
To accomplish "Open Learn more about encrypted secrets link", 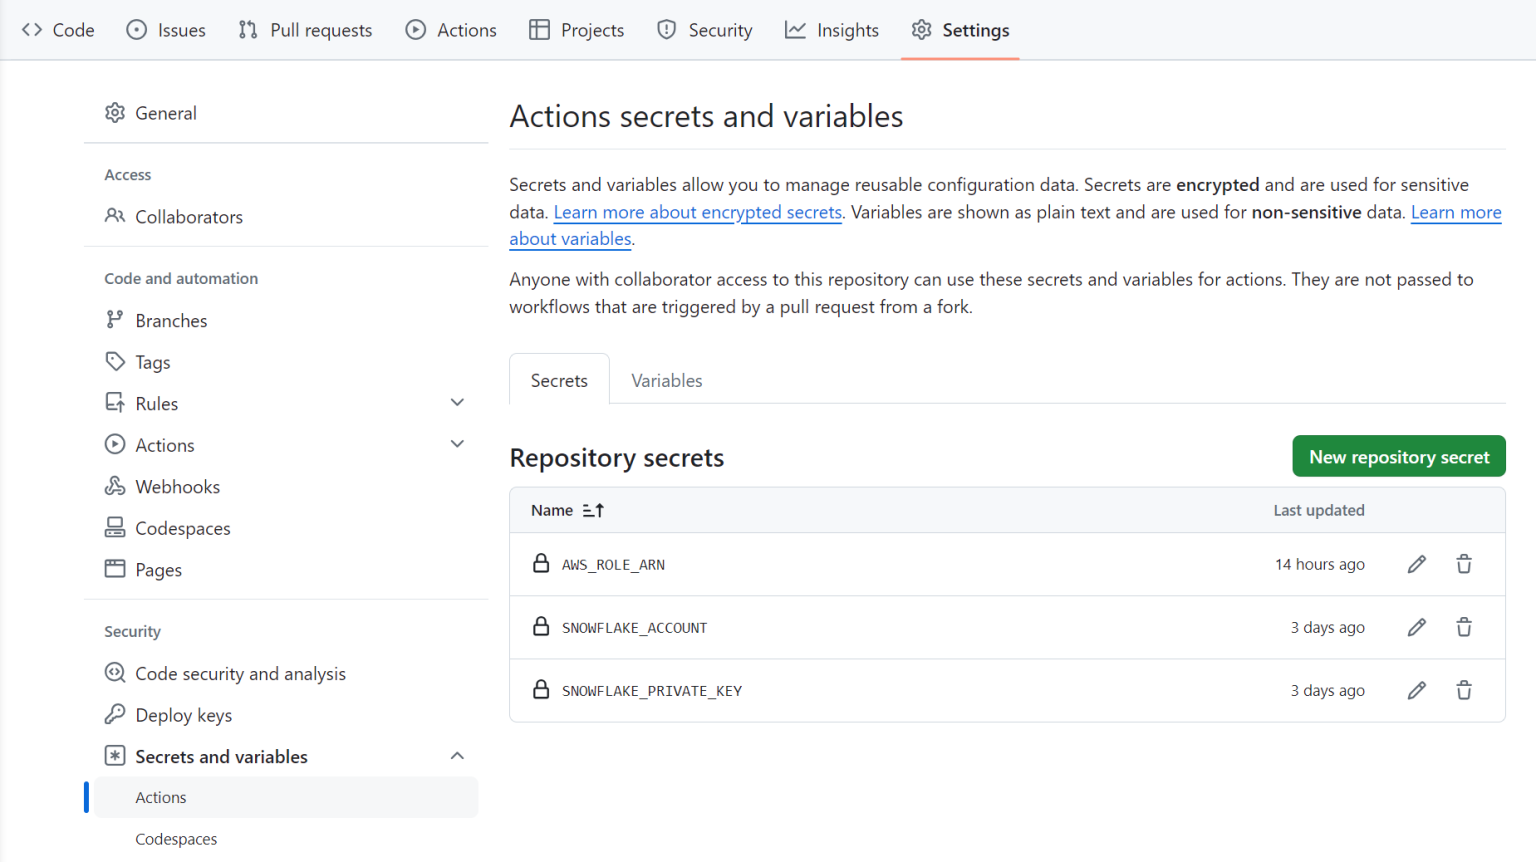I will (697, 212).
